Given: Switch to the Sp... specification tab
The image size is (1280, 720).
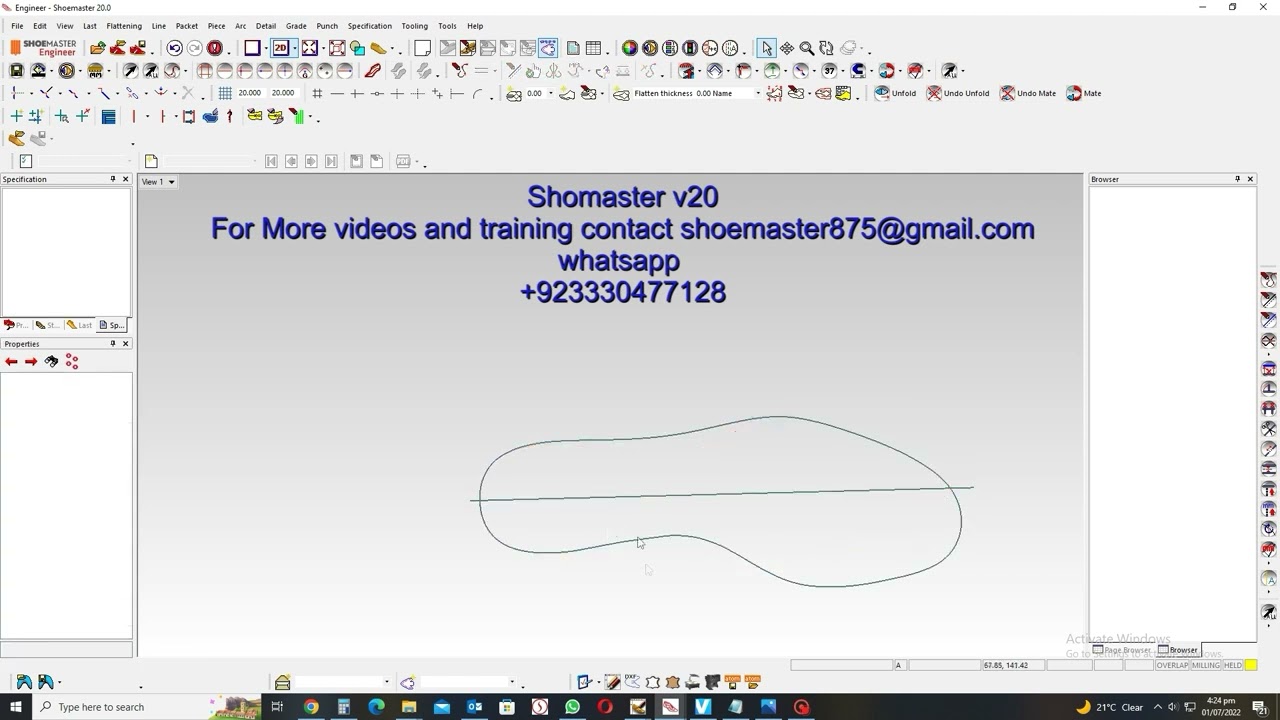Looking at the screenshot, I should [x=112, y=325].
